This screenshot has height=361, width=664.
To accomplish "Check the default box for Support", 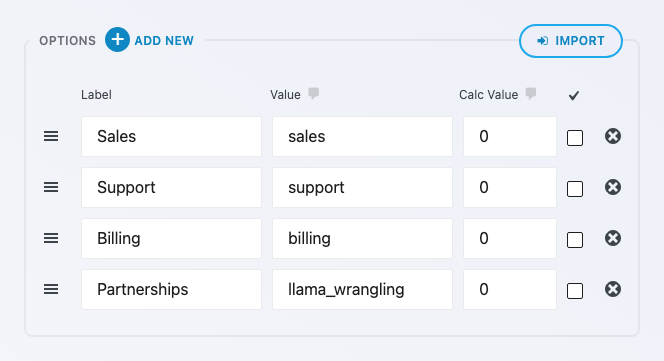I will [575, 189].
